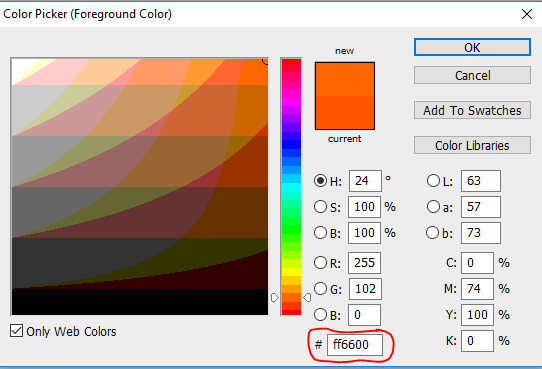Viewport: 542px width, 369px height.
Task: Click the left hue slider arrow marker
Action: coord(274,297)
